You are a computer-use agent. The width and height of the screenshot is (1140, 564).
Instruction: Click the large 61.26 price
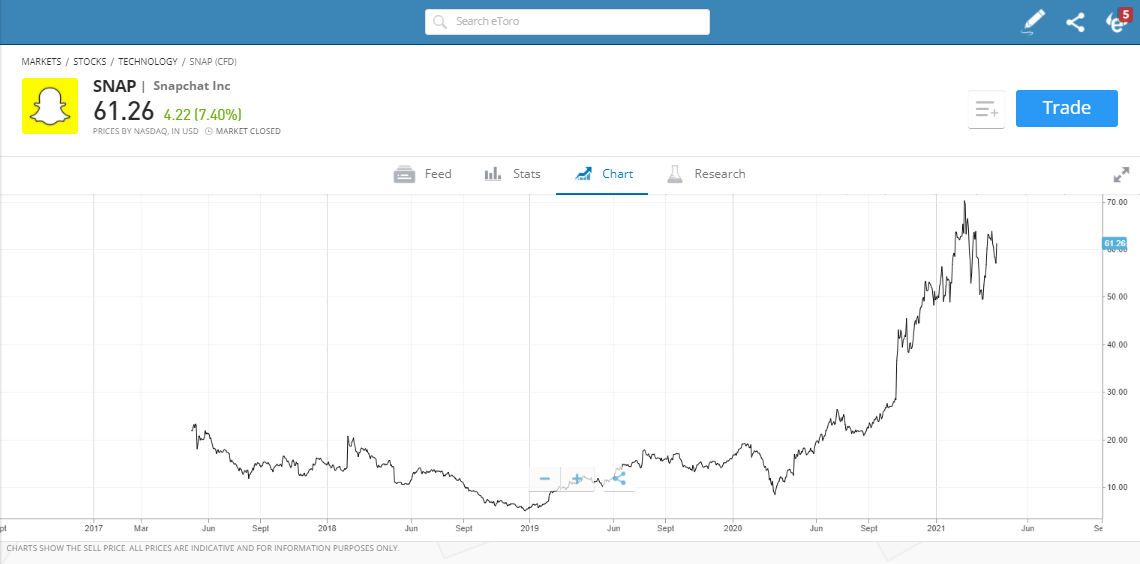point(124,111)
